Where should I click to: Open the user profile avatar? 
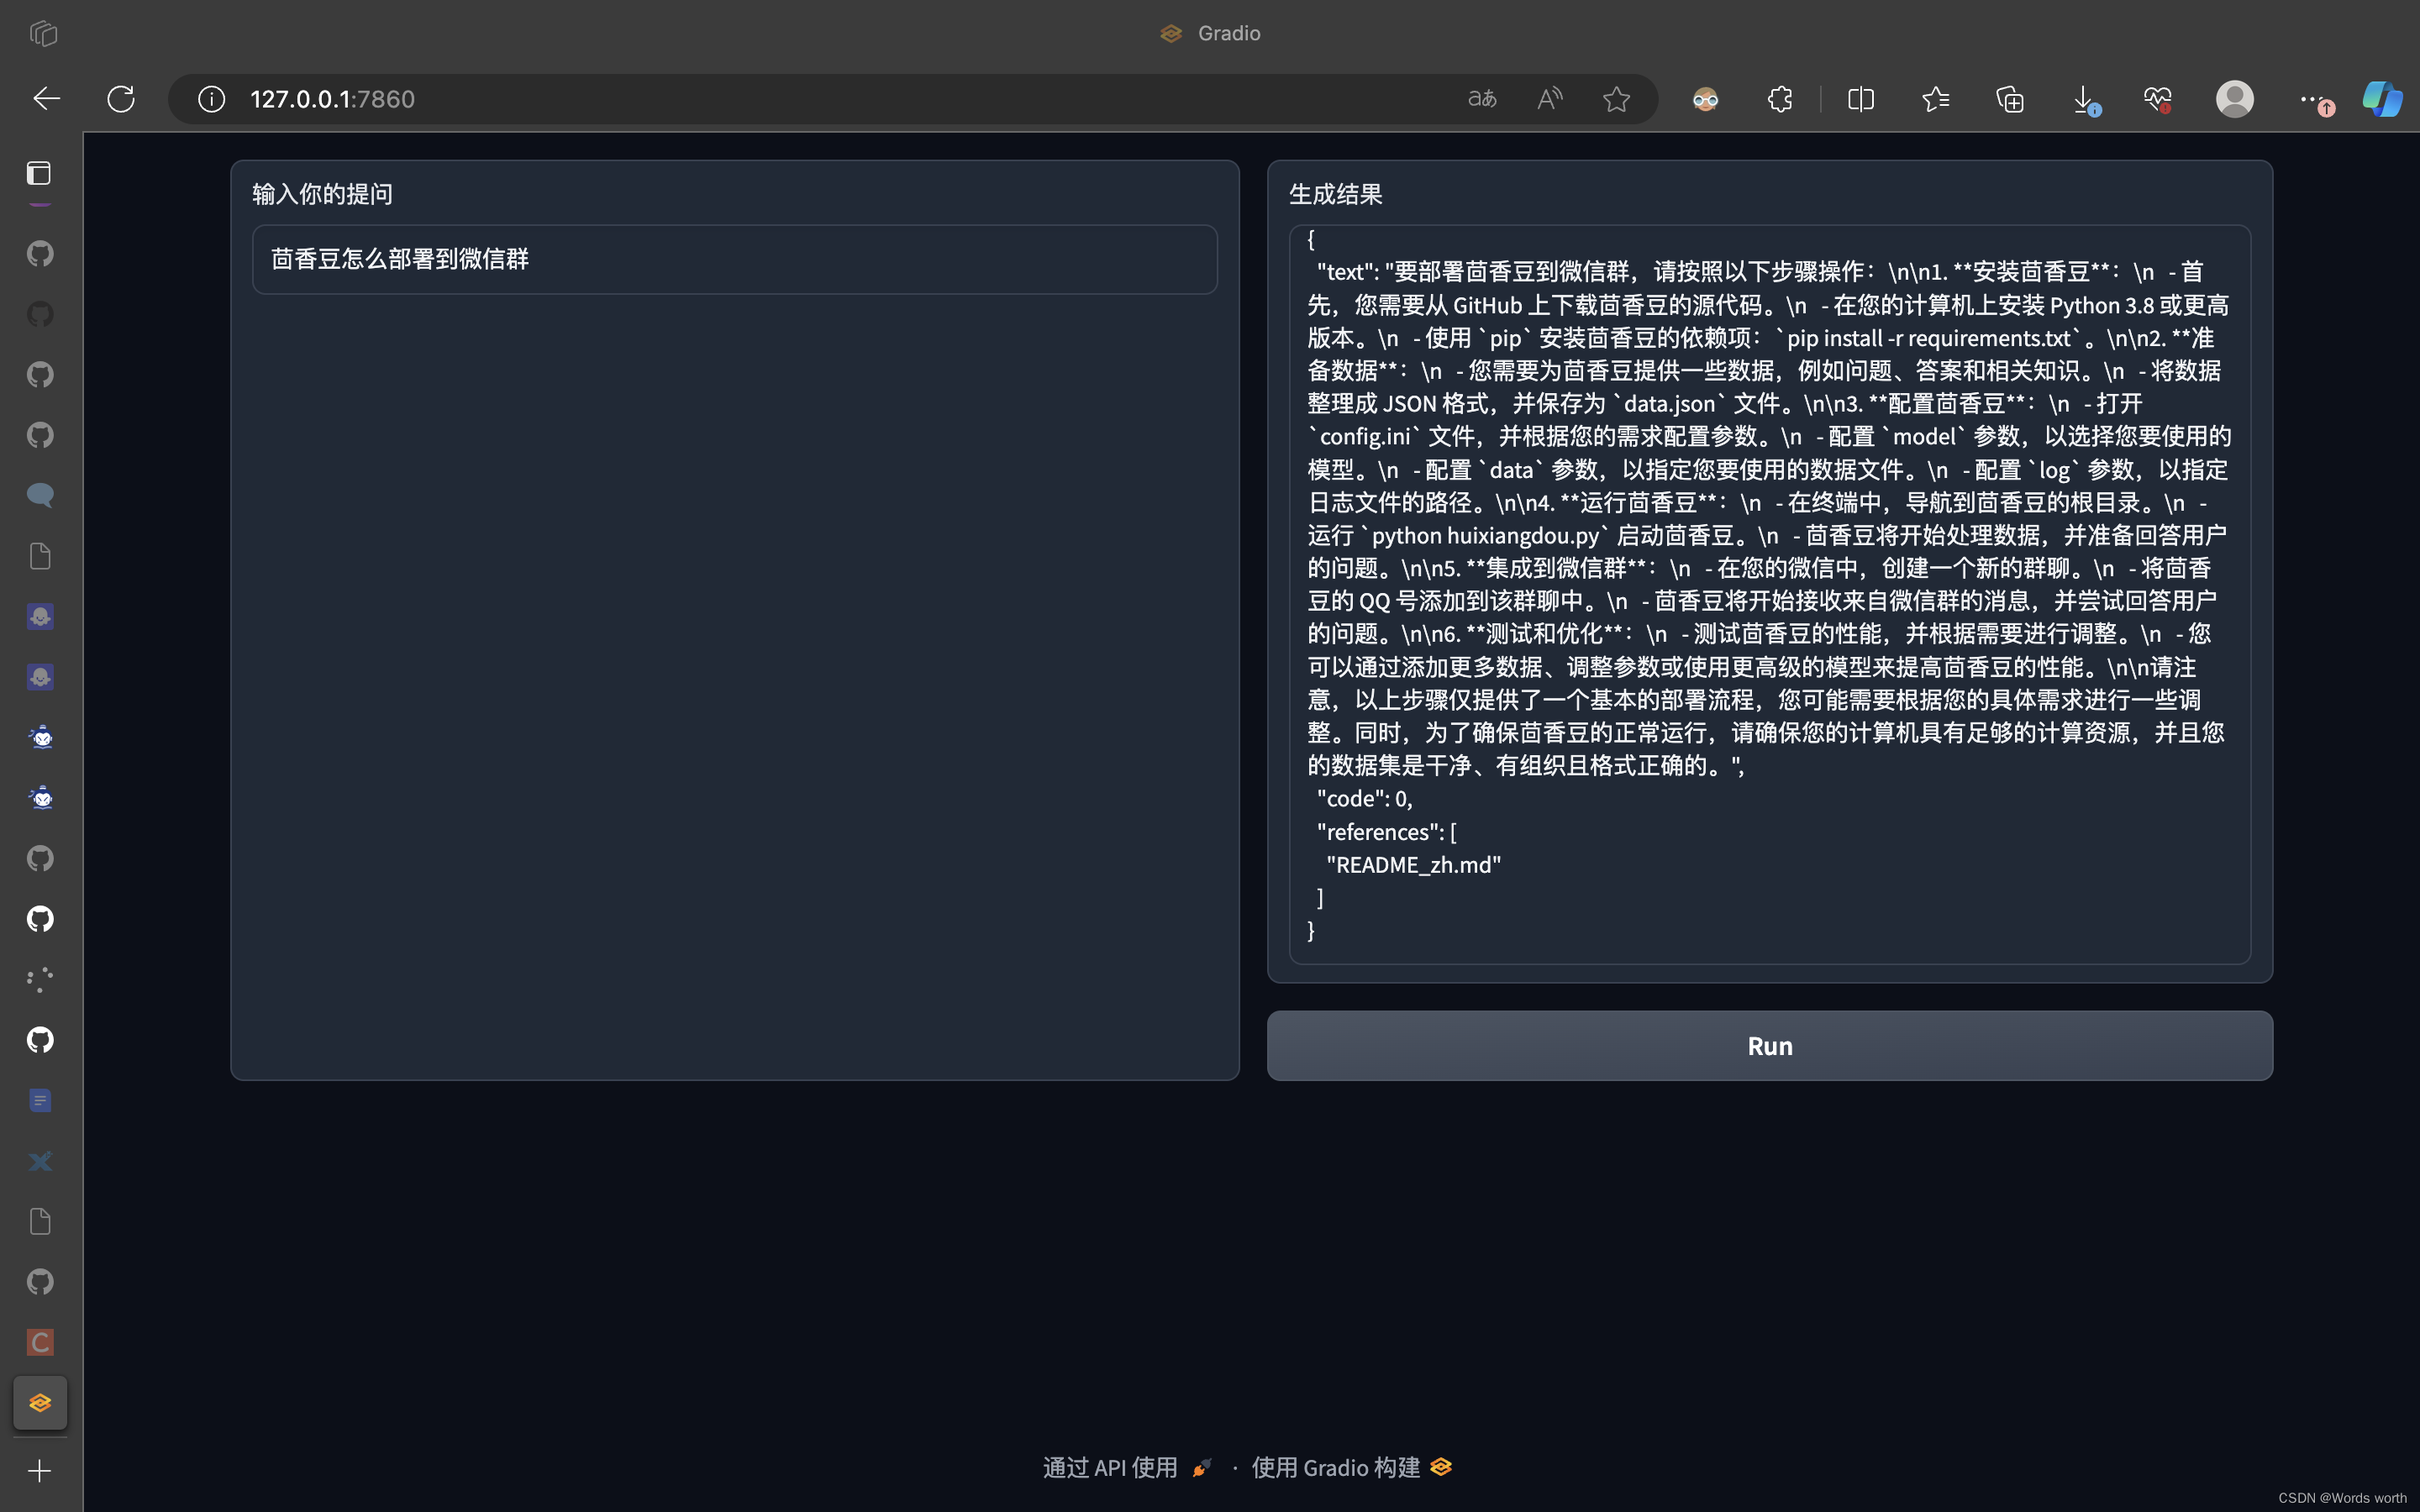point(2234,99)
